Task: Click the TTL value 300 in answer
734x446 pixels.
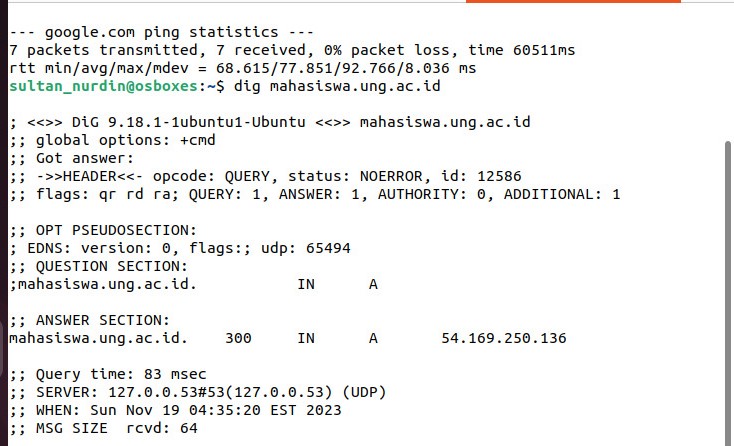Action: 238,338
